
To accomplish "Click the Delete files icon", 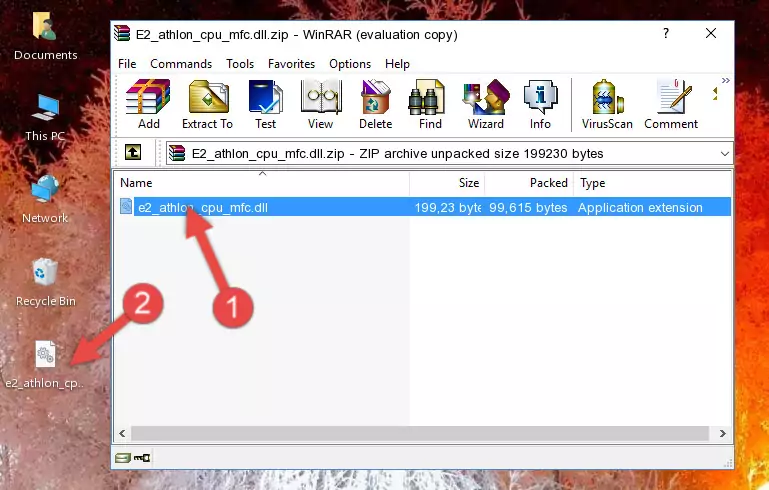I will point(375,104).
